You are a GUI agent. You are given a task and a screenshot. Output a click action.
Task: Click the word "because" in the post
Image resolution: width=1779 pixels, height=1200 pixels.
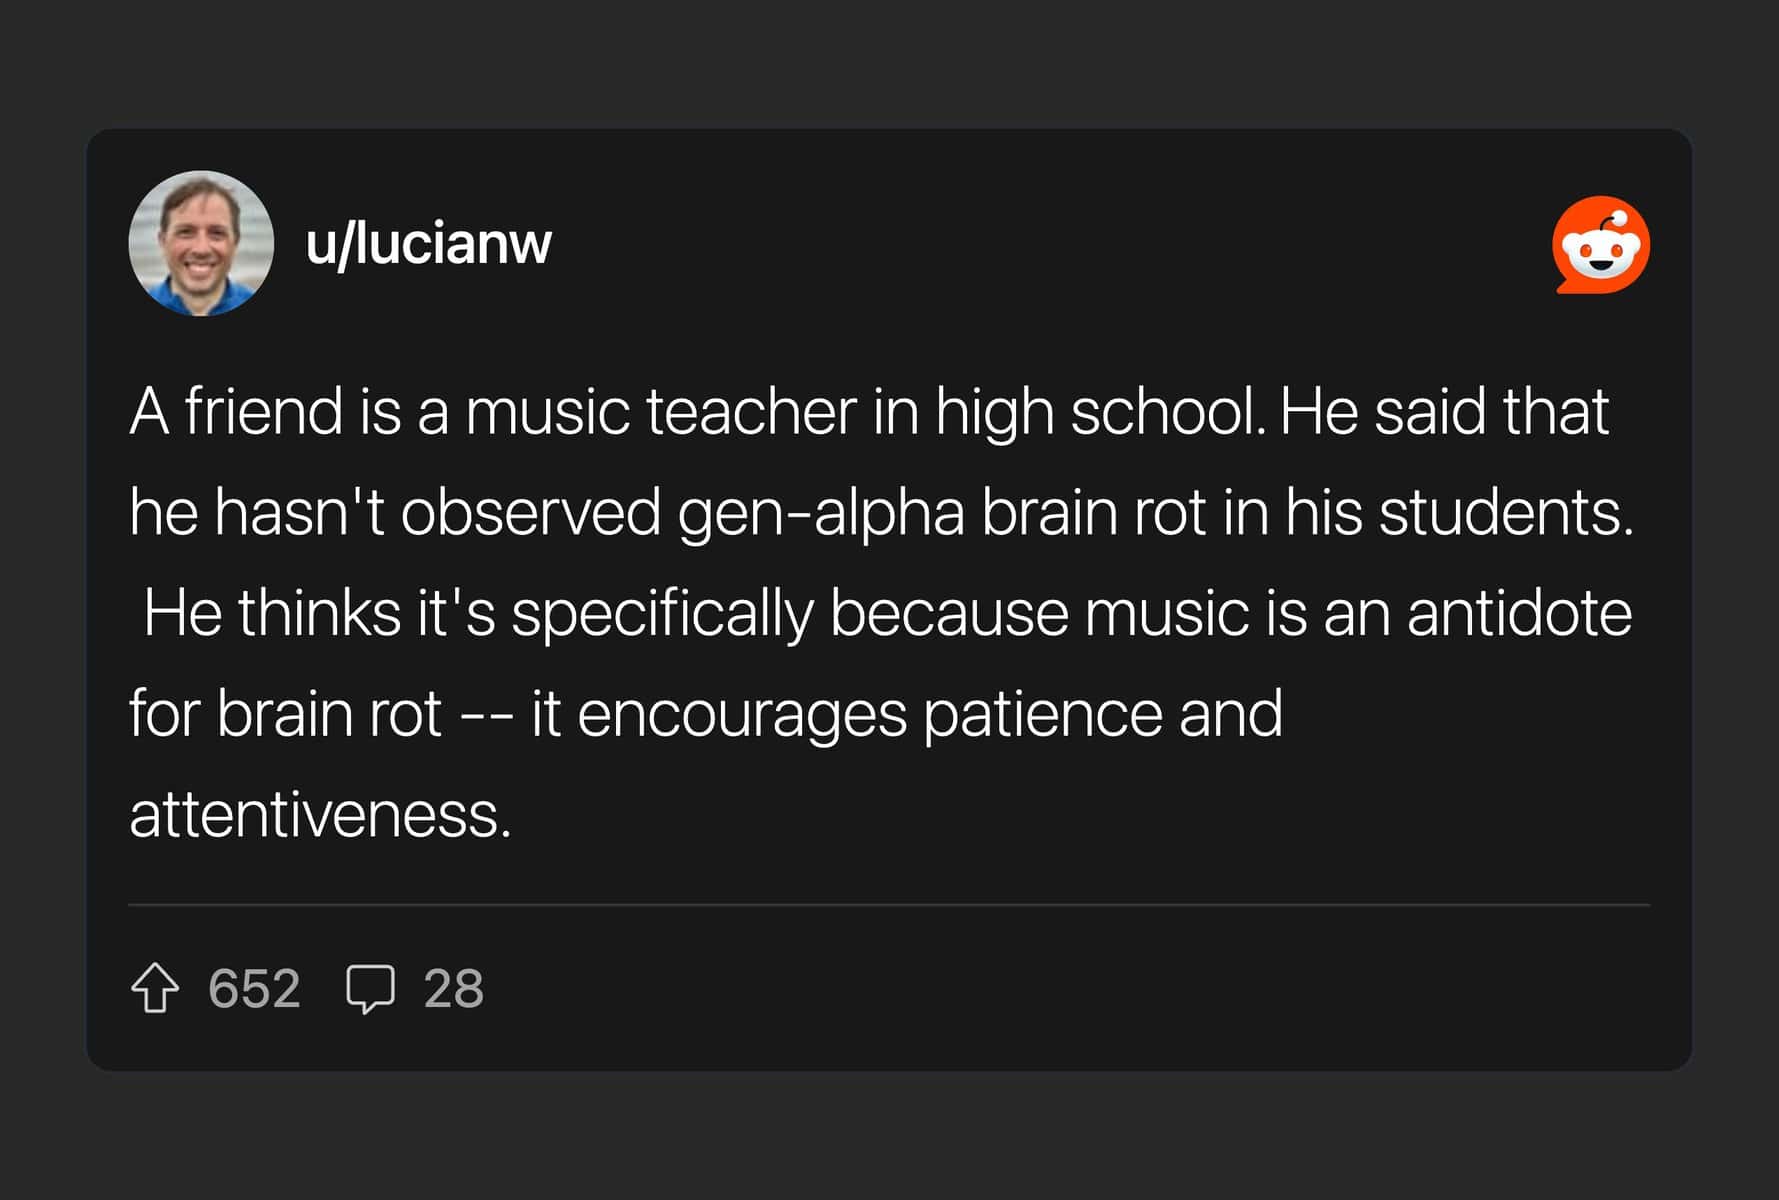[949, 613]
